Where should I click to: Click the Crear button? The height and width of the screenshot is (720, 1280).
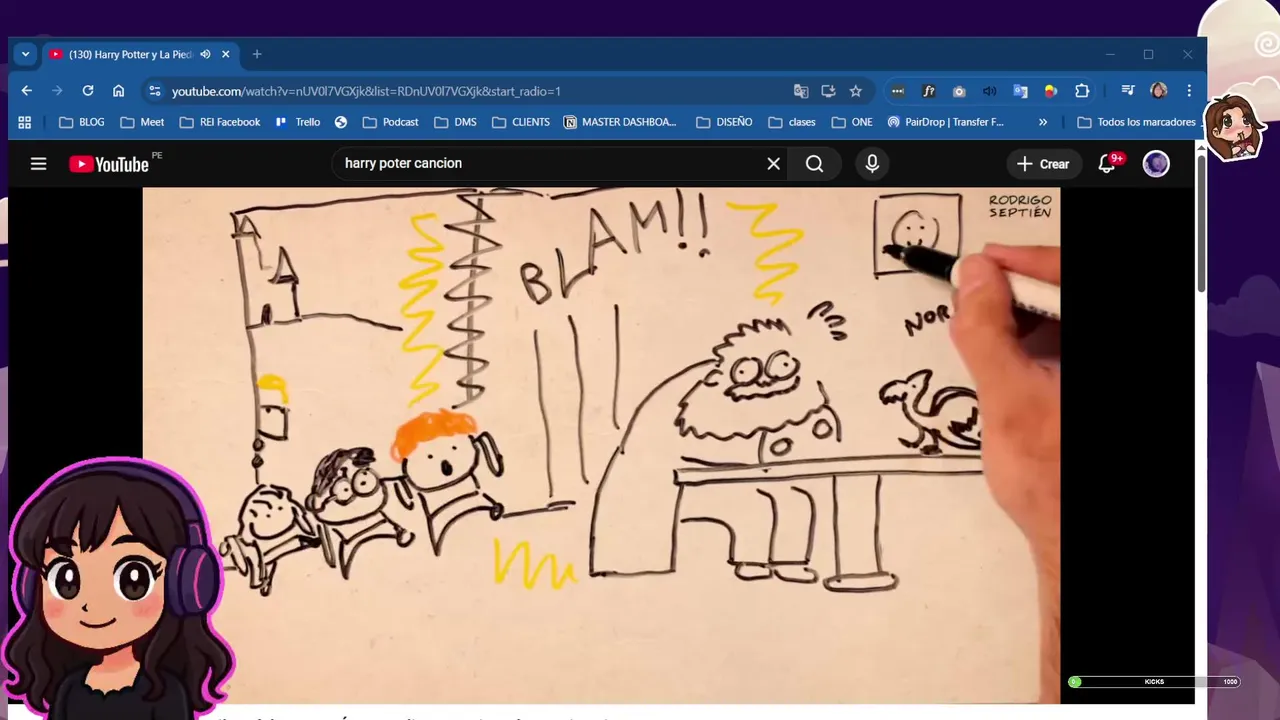pyautogui.click(x=1043, y=164)
